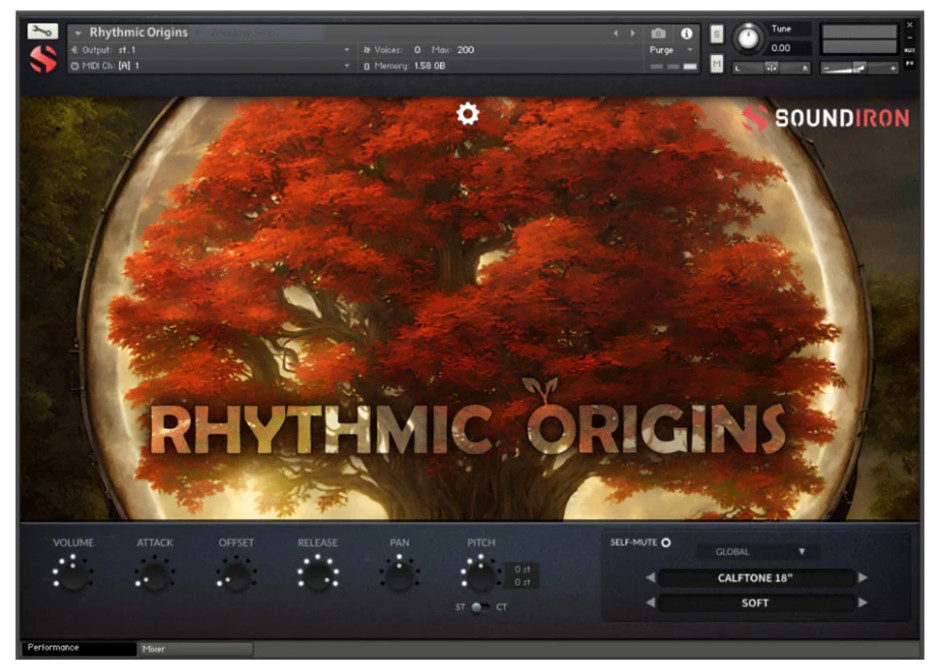Image resolution: width=940 pixels, height=670 pixels.
Task: Toggle the Mute M button
Action: 716,63
